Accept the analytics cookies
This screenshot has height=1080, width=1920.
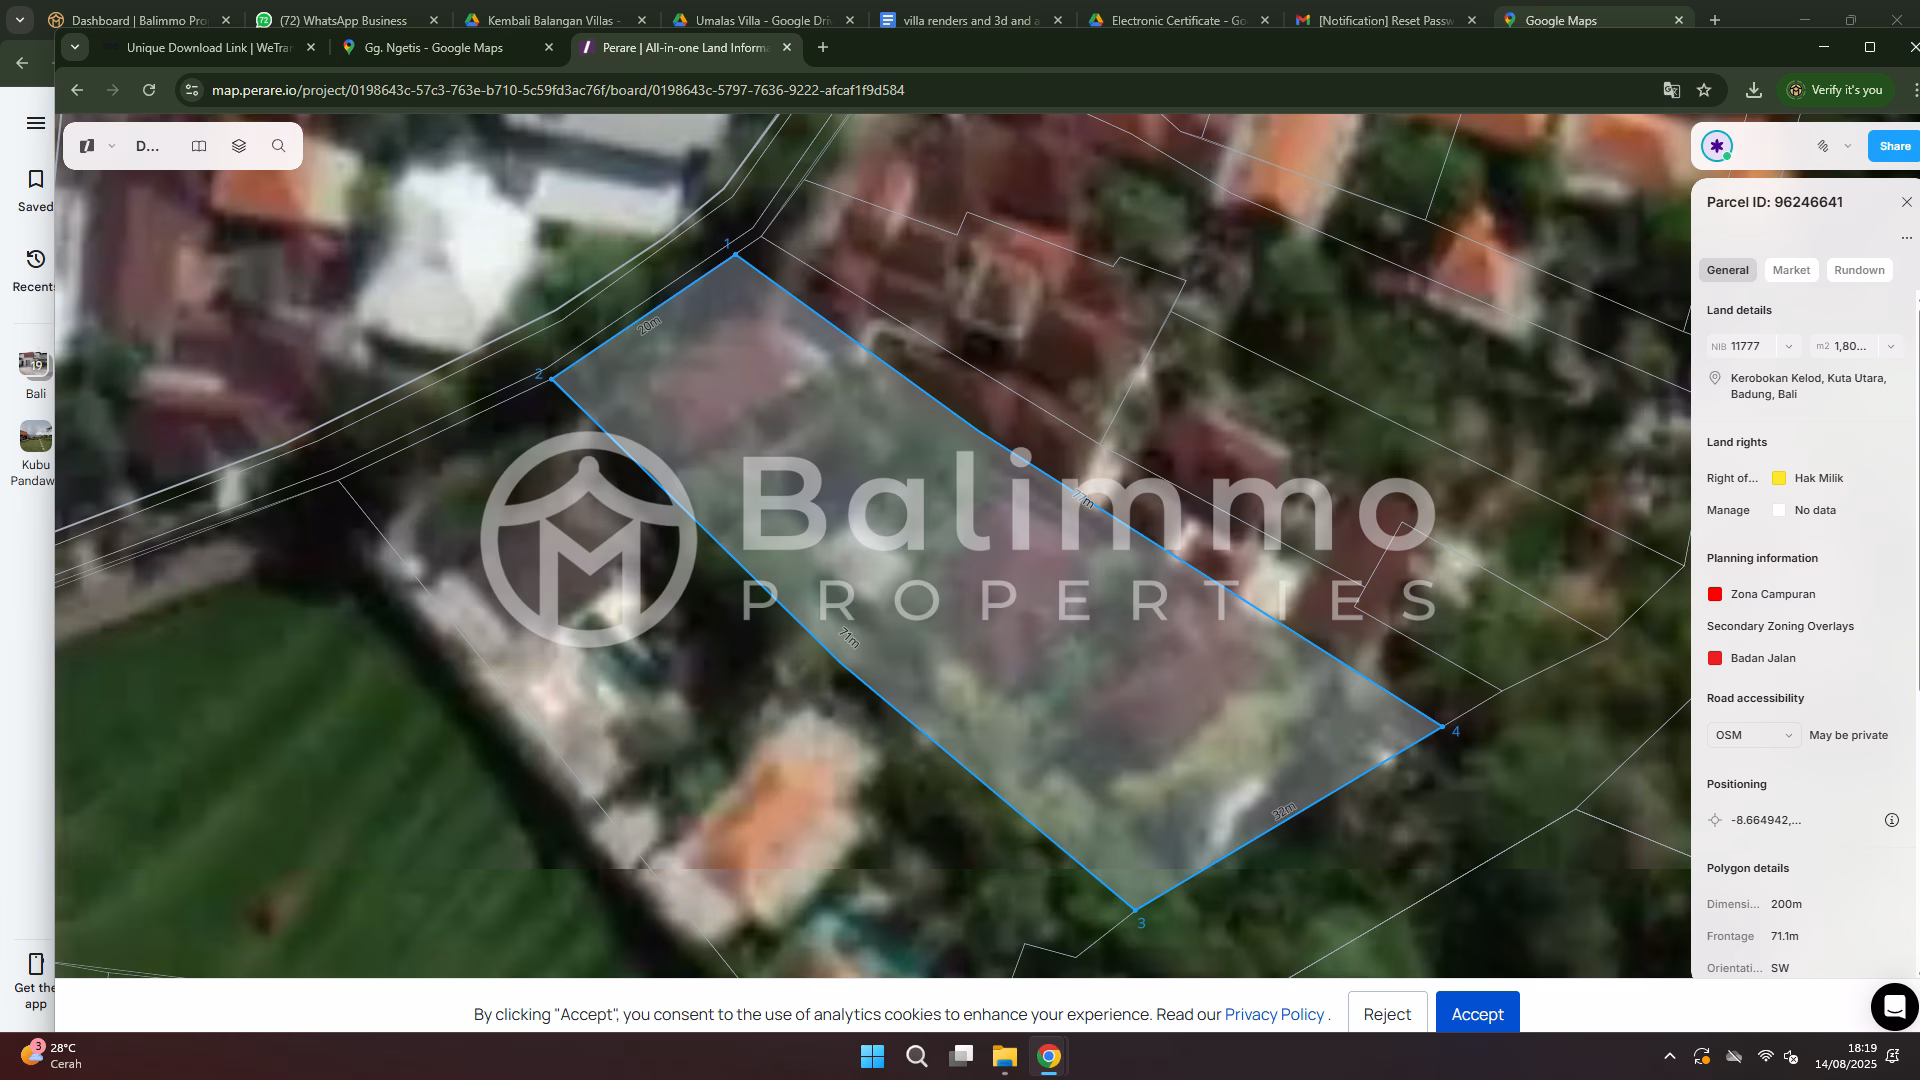point(1476,1014)
